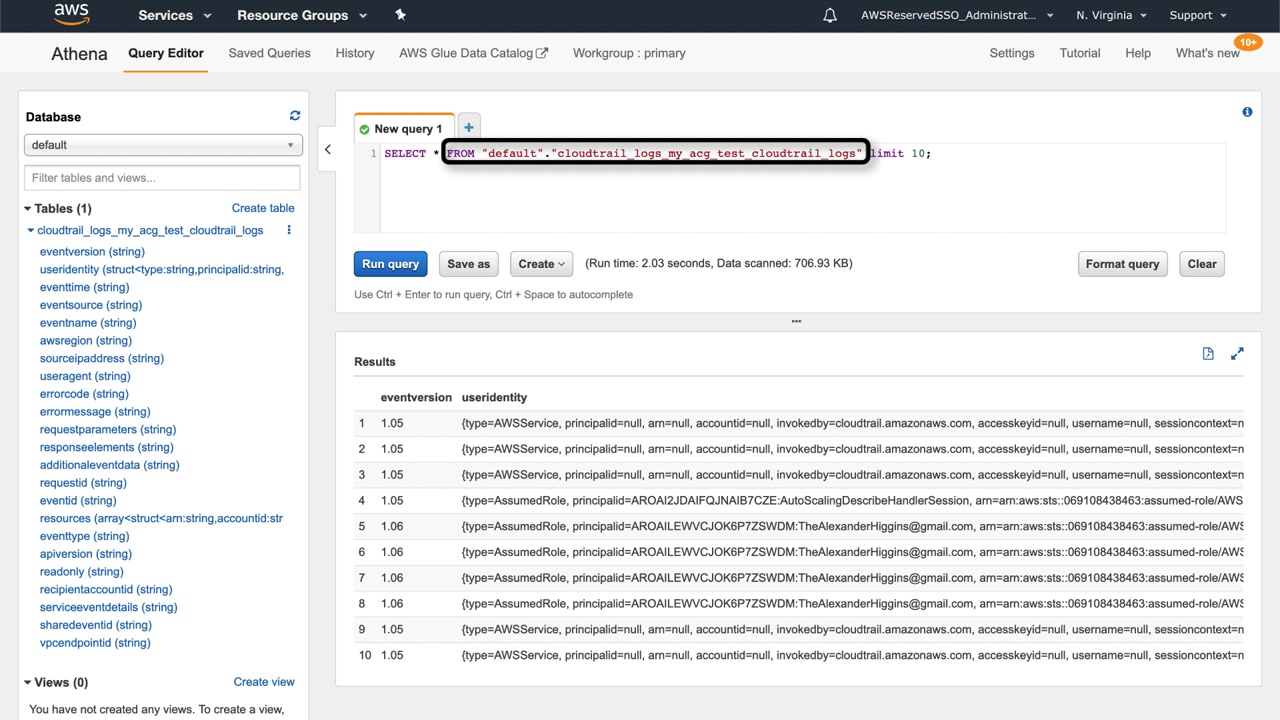Select the eventsource column field
1280x720 pixels.
pos(91,305)
